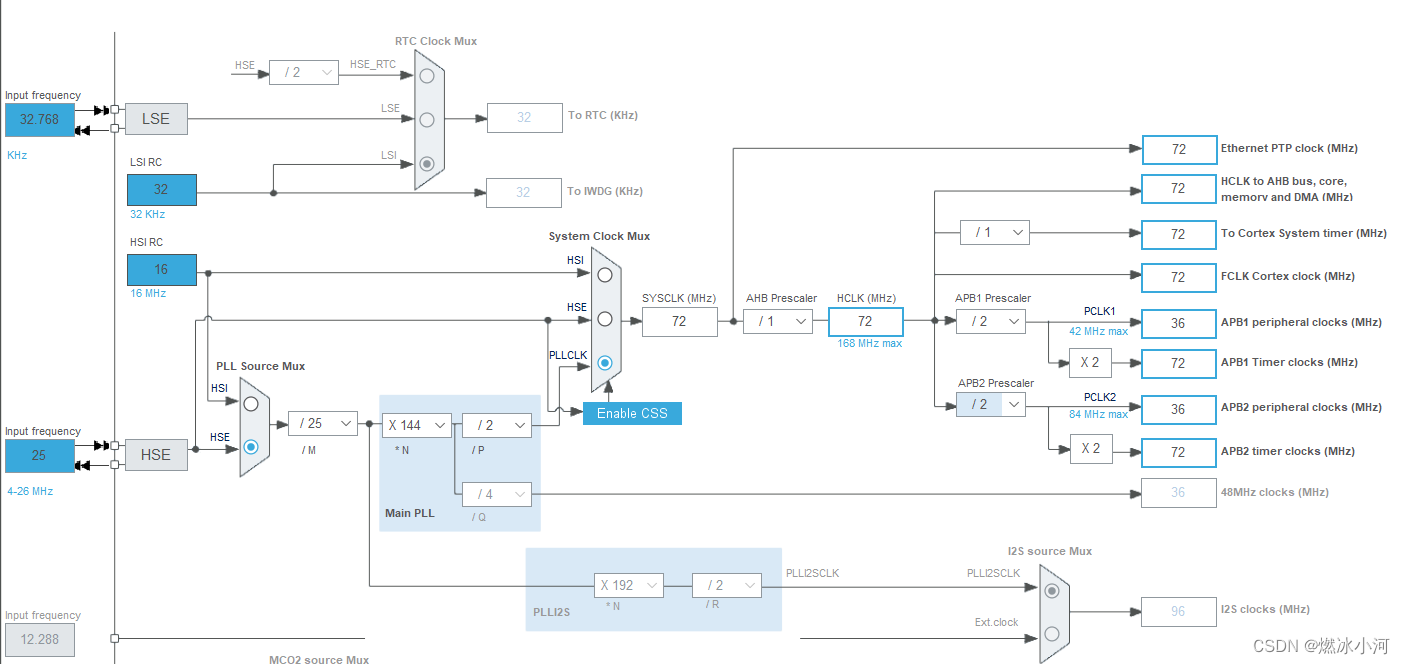The height and width of the screenshot is (664, 1405).
Task: Open the AHB Prescaler /1 dropdown
Action: click(x=778, y=321)
